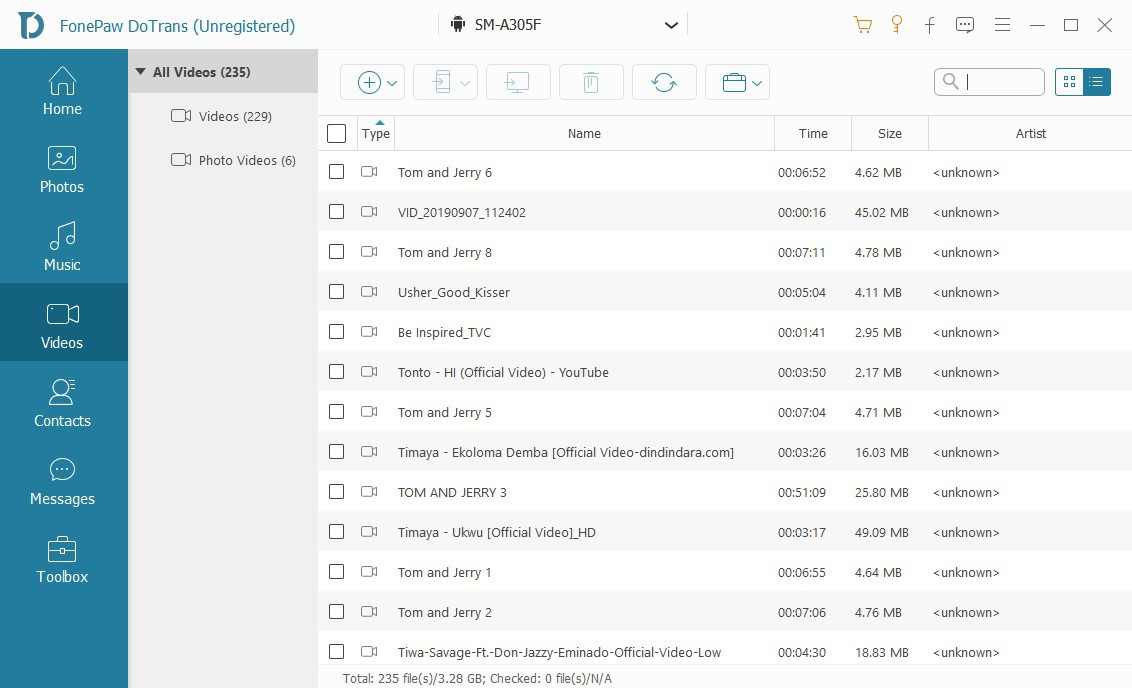Select the TOM AND JERRY 3 checkbox

pos(337,492)
